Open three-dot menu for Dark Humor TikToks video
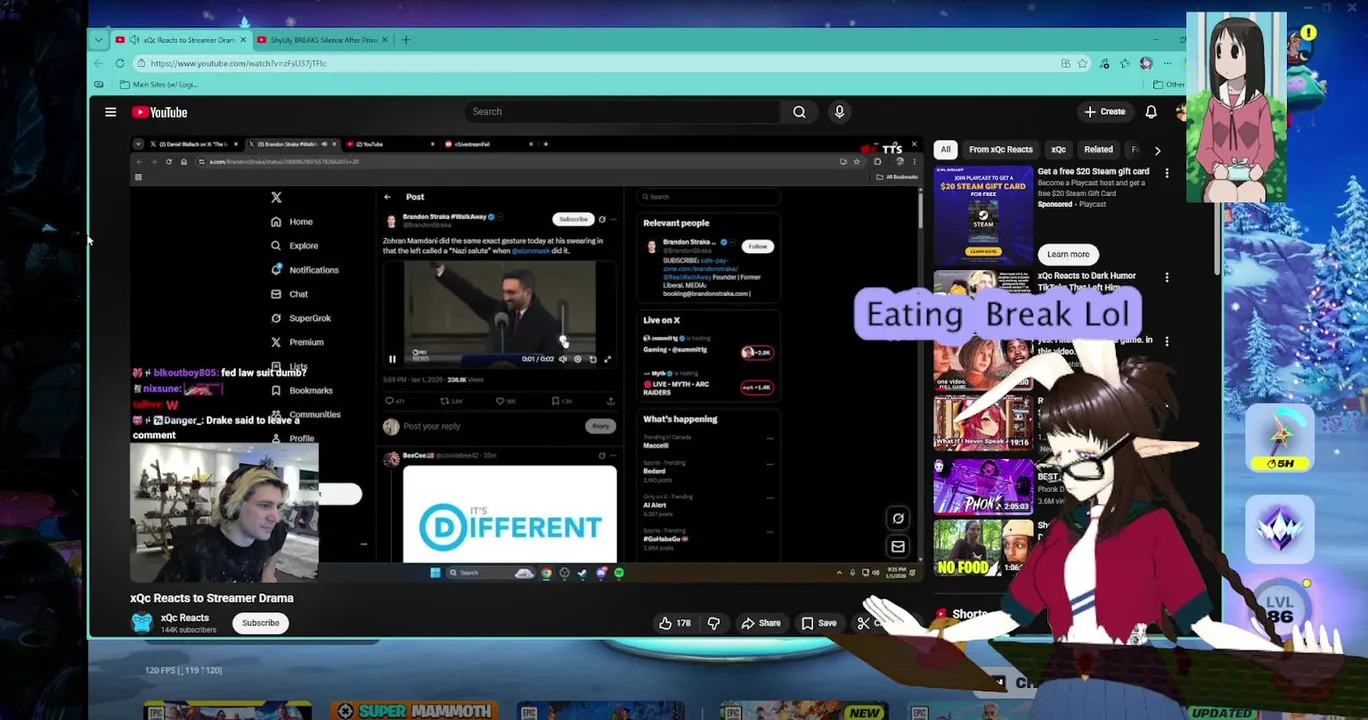The width and height of the screenshot is (1368, 720). [1166, 277]
